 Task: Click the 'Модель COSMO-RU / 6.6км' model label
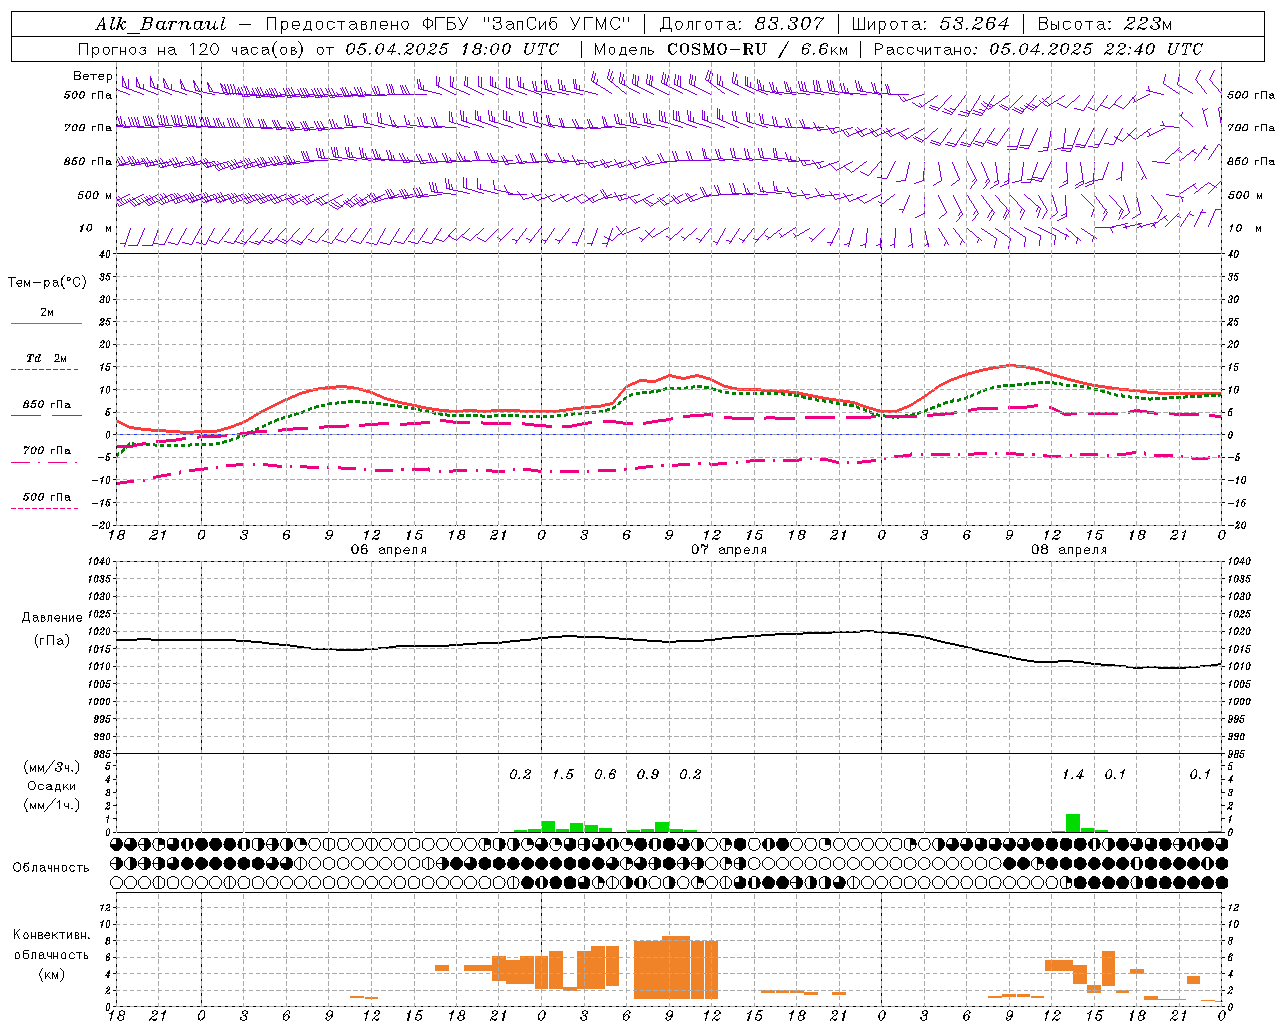pos(721,49)
